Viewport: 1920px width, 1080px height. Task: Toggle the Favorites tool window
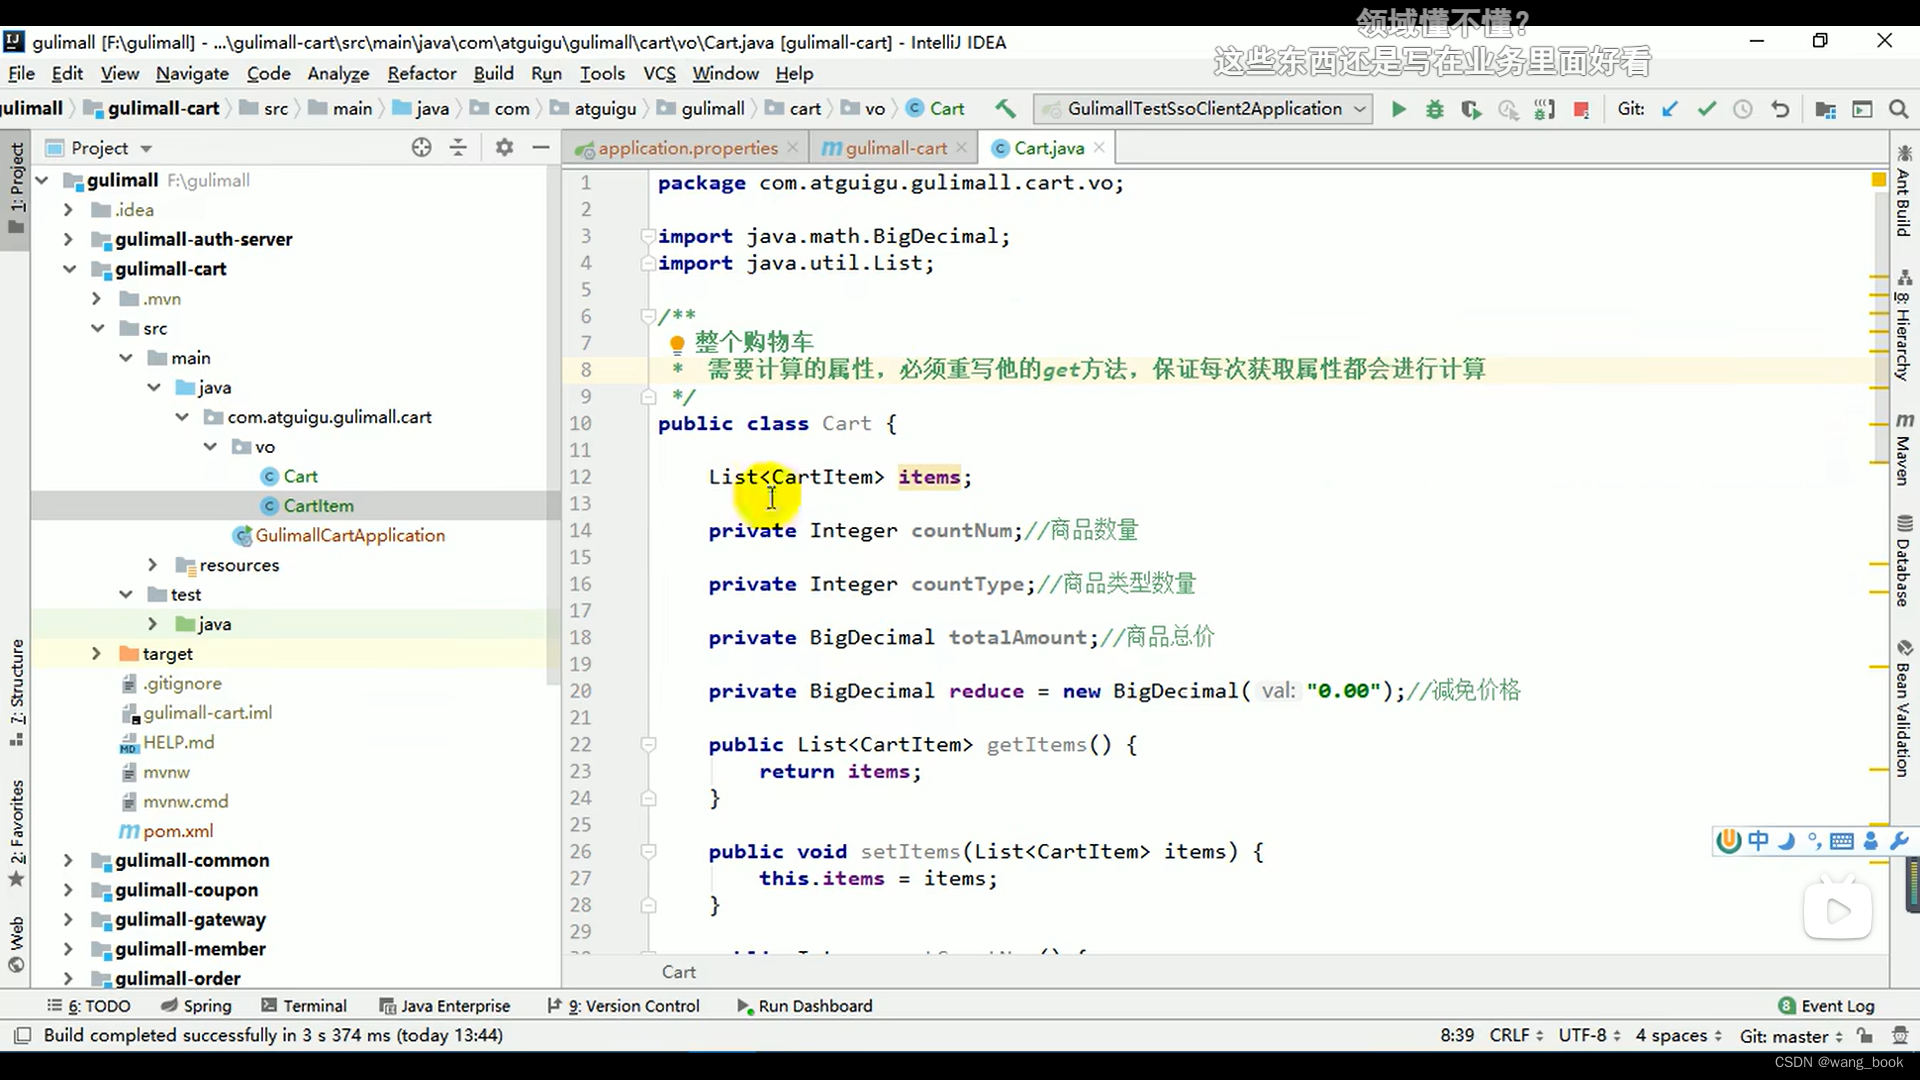point(16,833)
